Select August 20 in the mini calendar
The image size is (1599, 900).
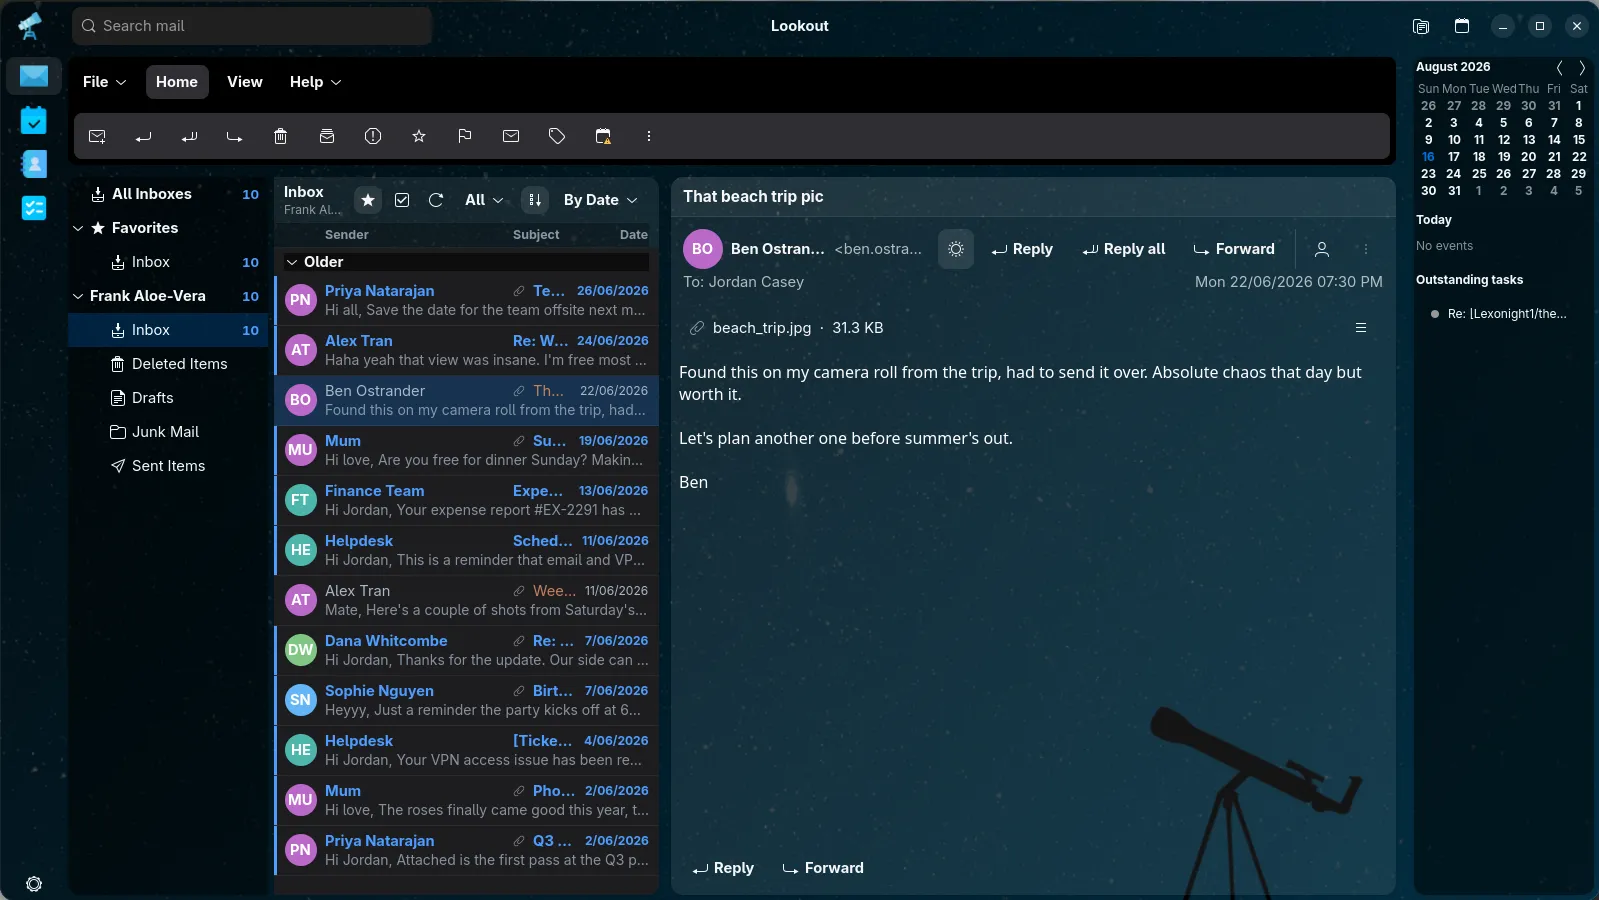point(1528,157)
